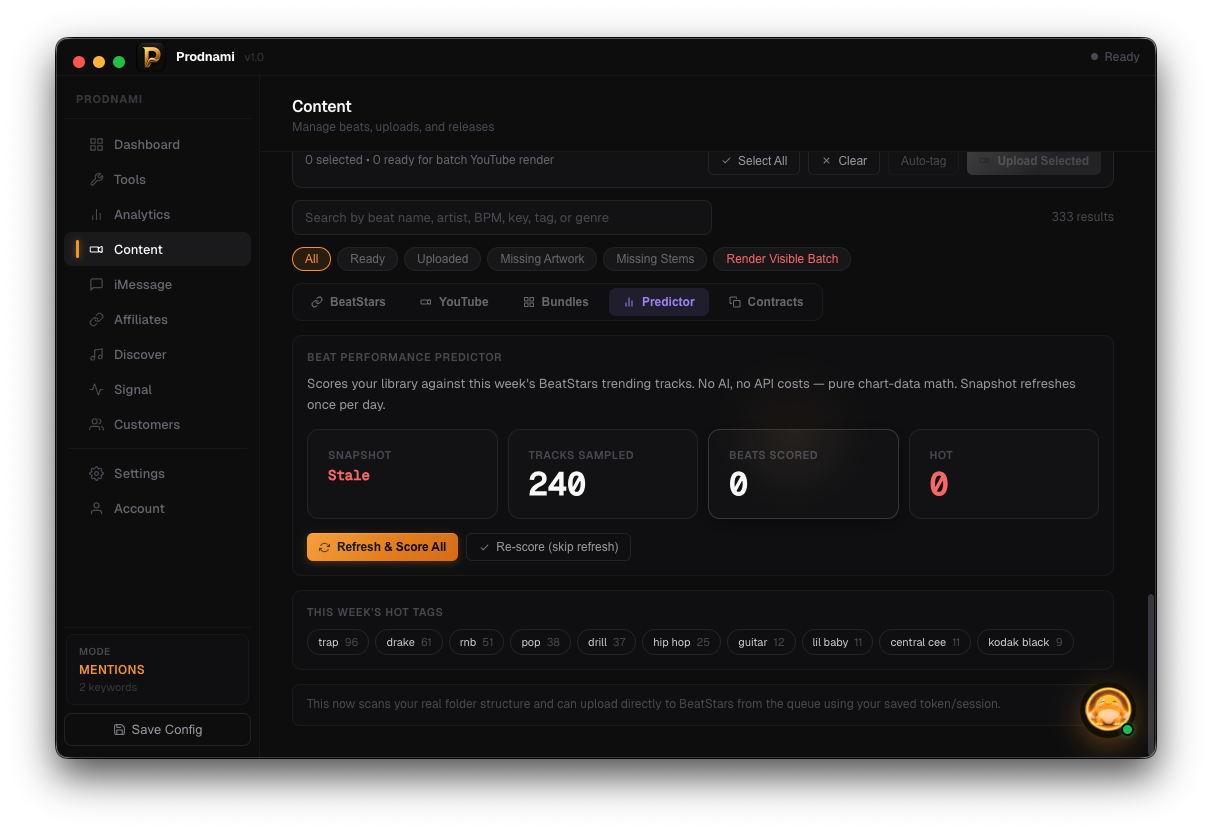Click the yellow minimize window button
Viewport: 1212px width, 832px height.
99,62
